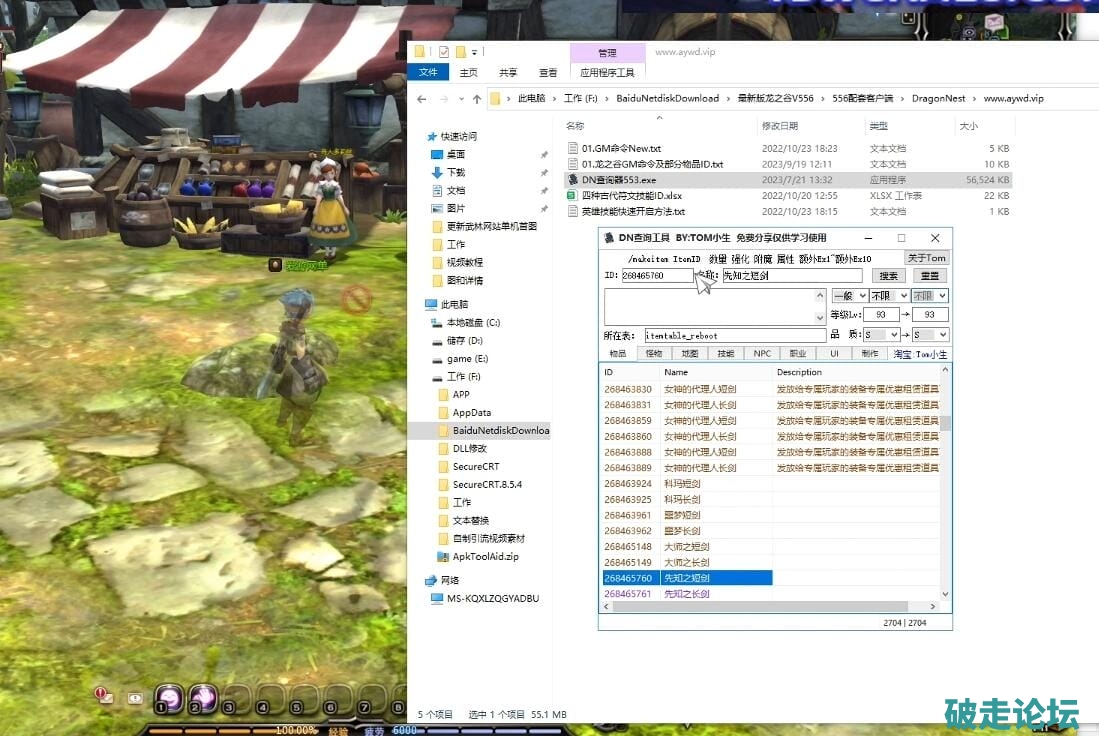Click the results list vertical scrollbar thumb
Screen dimensions: 1099x736
tap(945, 423)
